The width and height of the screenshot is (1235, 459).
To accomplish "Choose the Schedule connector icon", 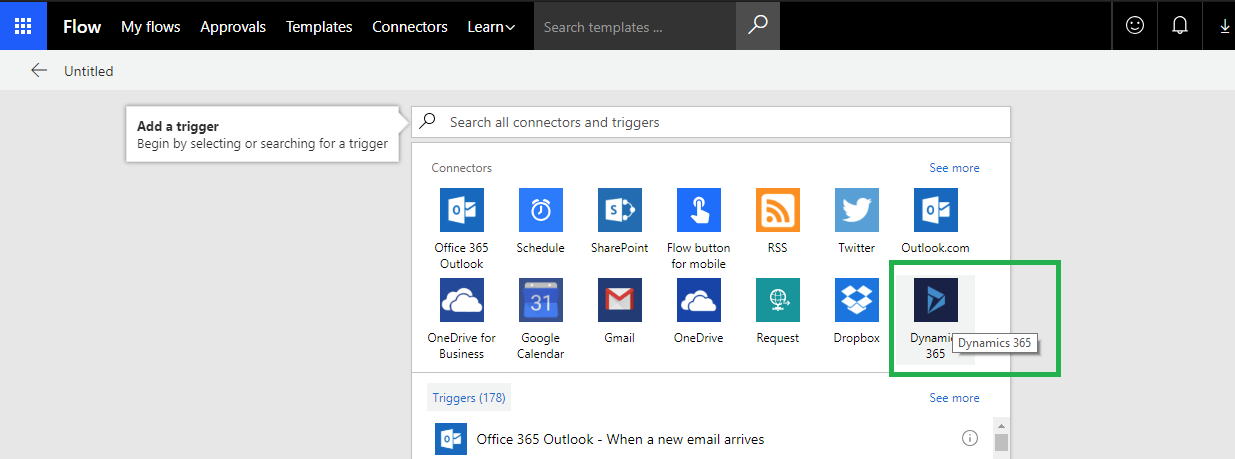I will (x=541, y=210).
